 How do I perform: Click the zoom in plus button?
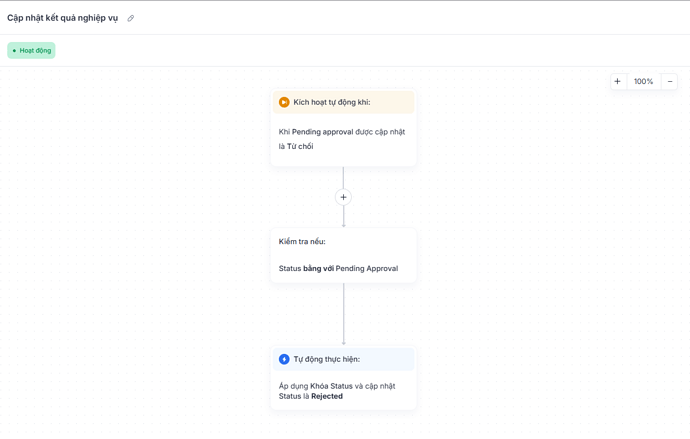(617, 81)
